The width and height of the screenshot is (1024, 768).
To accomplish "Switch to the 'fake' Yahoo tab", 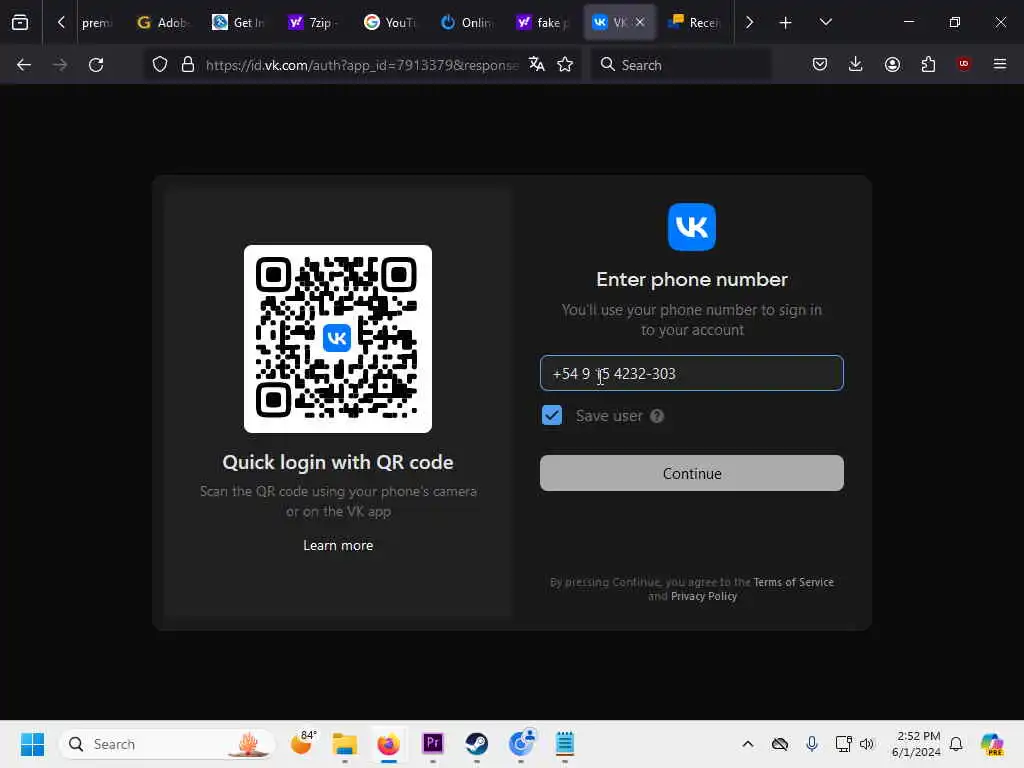I will click(542, 23).
